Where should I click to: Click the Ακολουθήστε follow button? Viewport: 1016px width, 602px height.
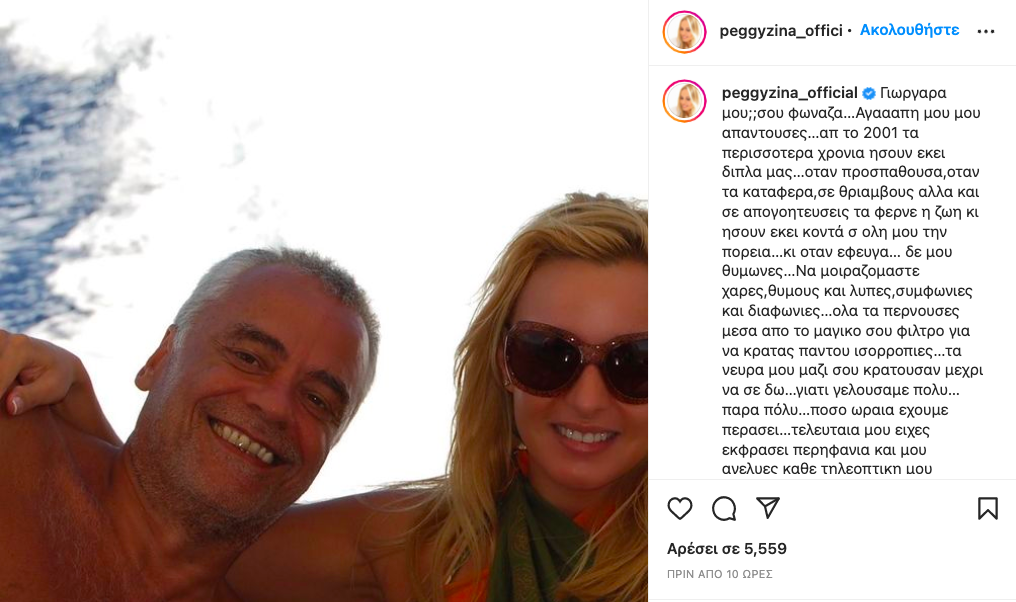click(909, 30)
